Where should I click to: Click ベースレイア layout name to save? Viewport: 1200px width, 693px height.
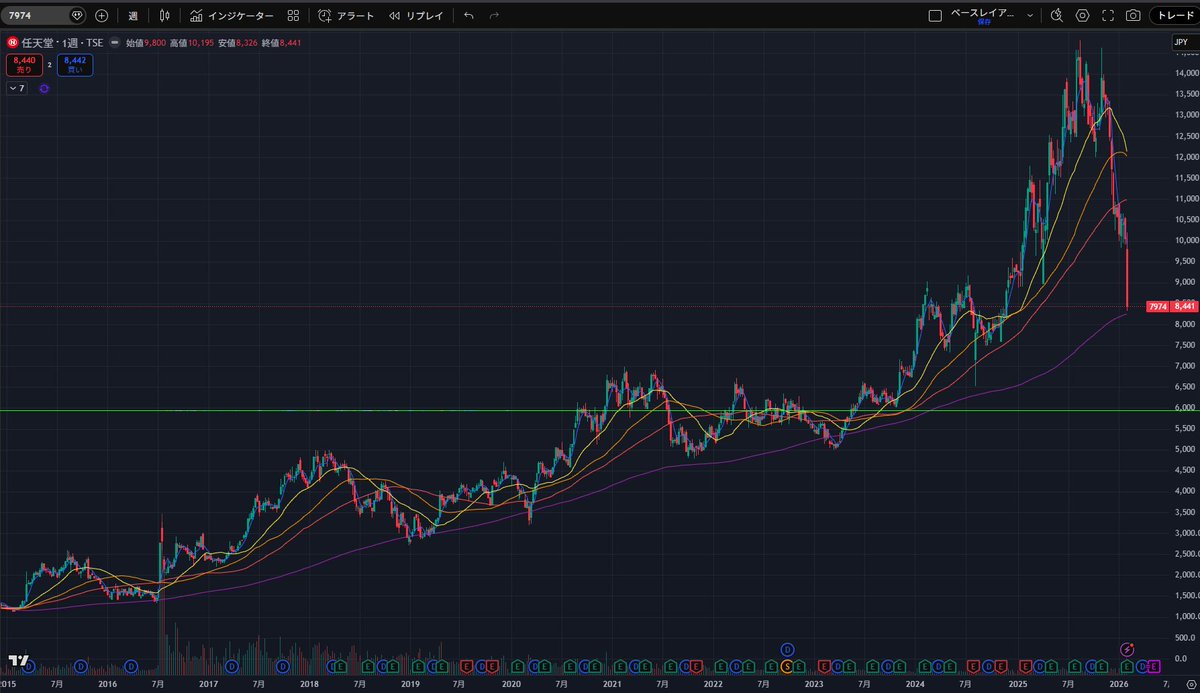pos(982,16)
